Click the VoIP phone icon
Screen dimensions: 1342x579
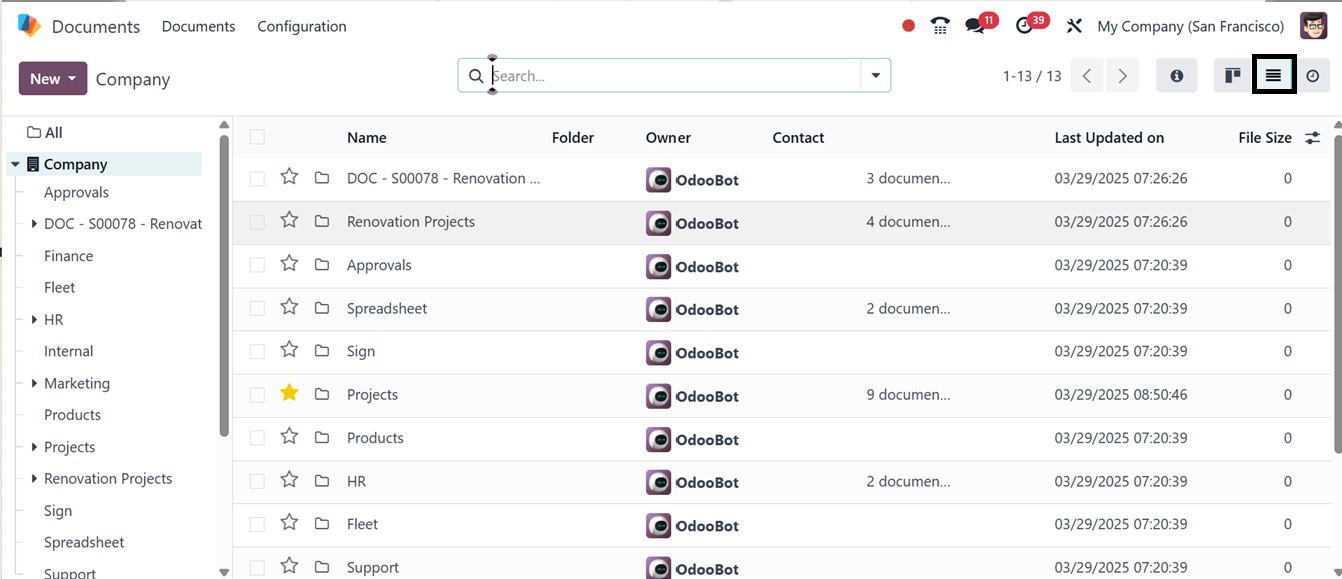(940, 26)
